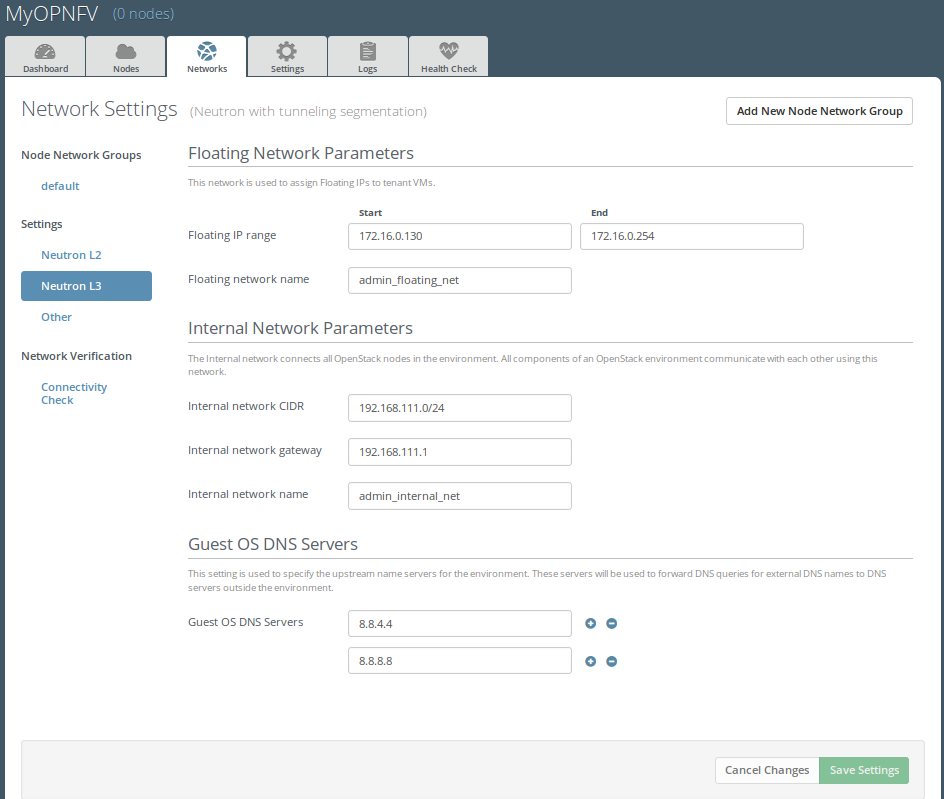The width and height of the screenshot is (944, 799).
Task: Add DNS server after 8.8.8.8 entry
Action: pyautogui.click(x=590, y=661)
